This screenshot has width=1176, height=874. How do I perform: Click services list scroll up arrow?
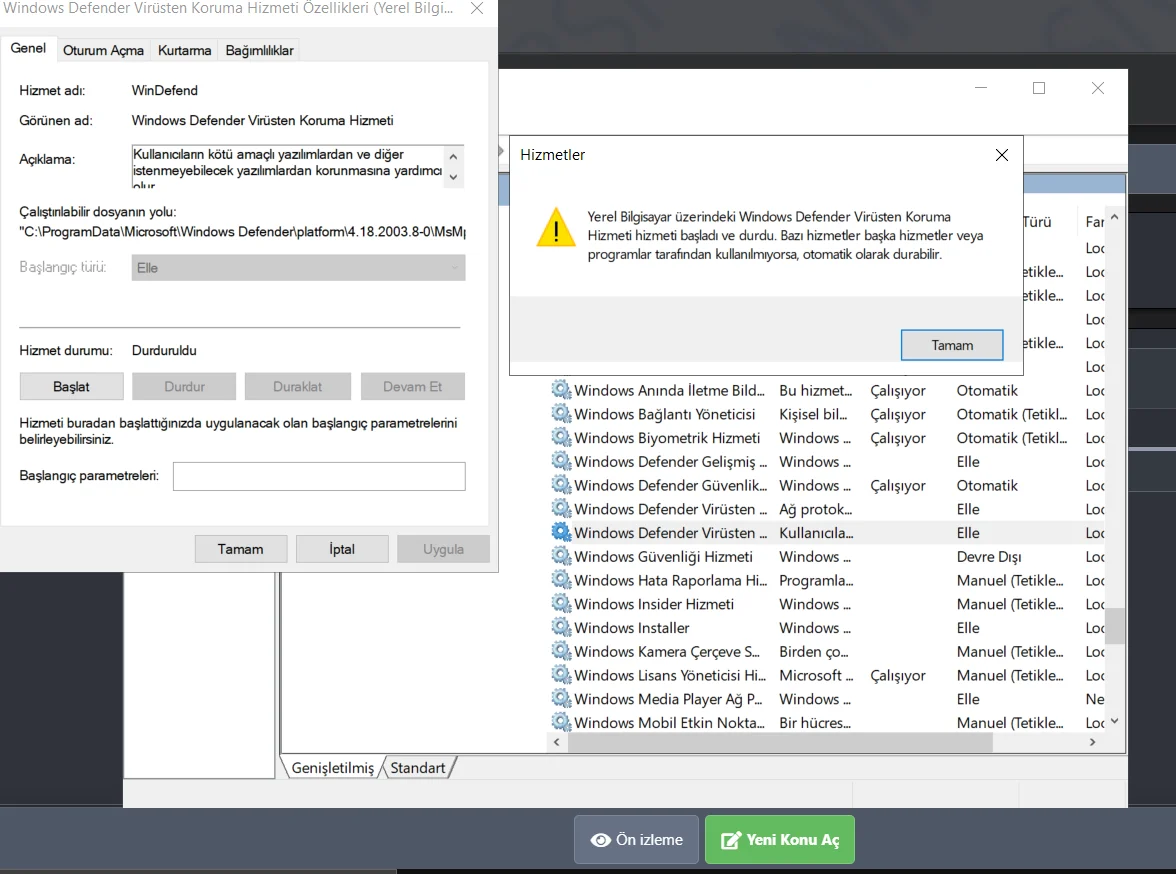click(x=1114, y=217)
